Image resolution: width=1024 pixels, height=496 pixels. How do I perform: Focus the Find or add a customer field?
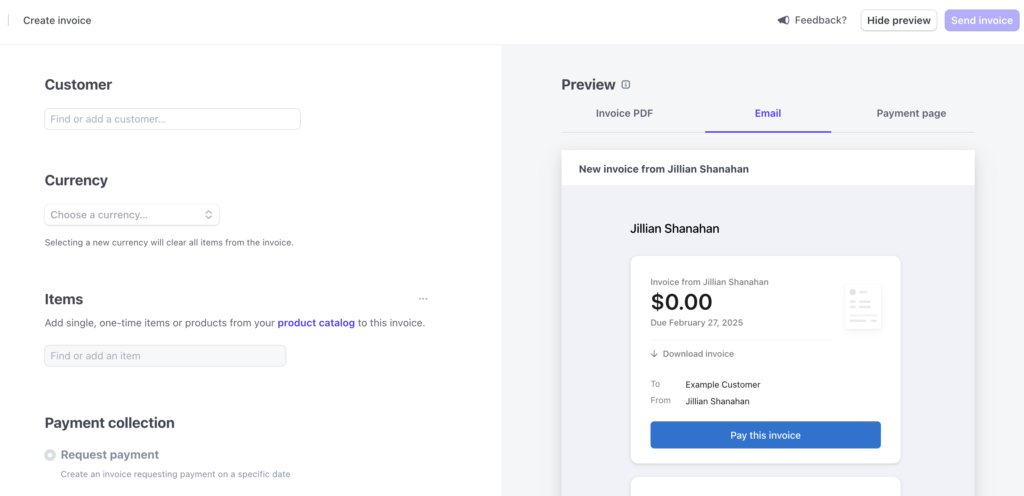point(172,119)
